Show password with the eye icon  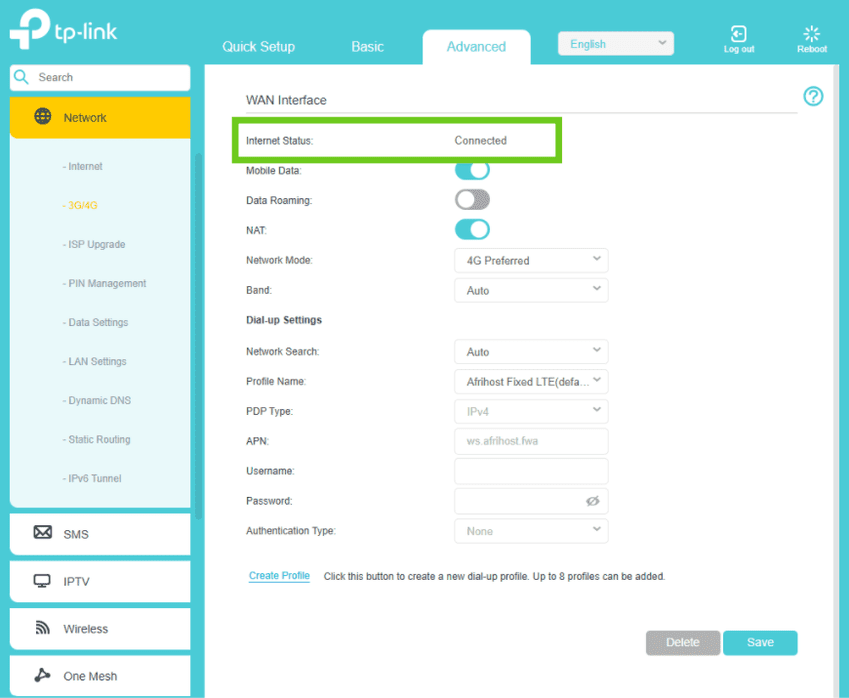592,501
